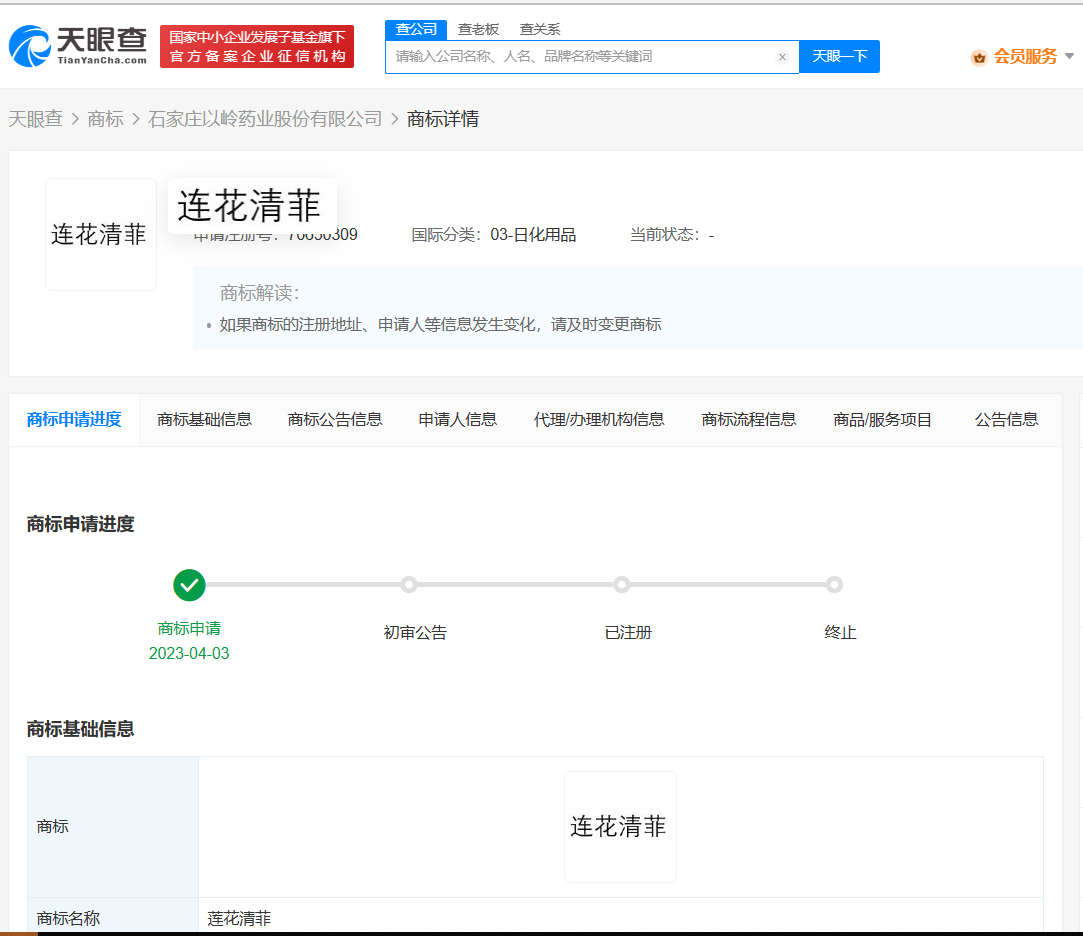Viewport: 1083px width, 936px height.
Task: Go to 商标 in the breadcrumb
Action: (x=106, y=119)
